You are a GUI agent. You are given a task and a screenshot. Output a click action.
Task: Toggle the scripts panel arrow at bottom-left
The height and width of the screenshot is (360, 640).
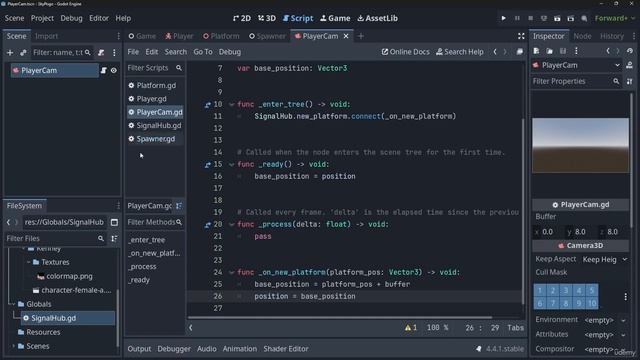point(191,328)
